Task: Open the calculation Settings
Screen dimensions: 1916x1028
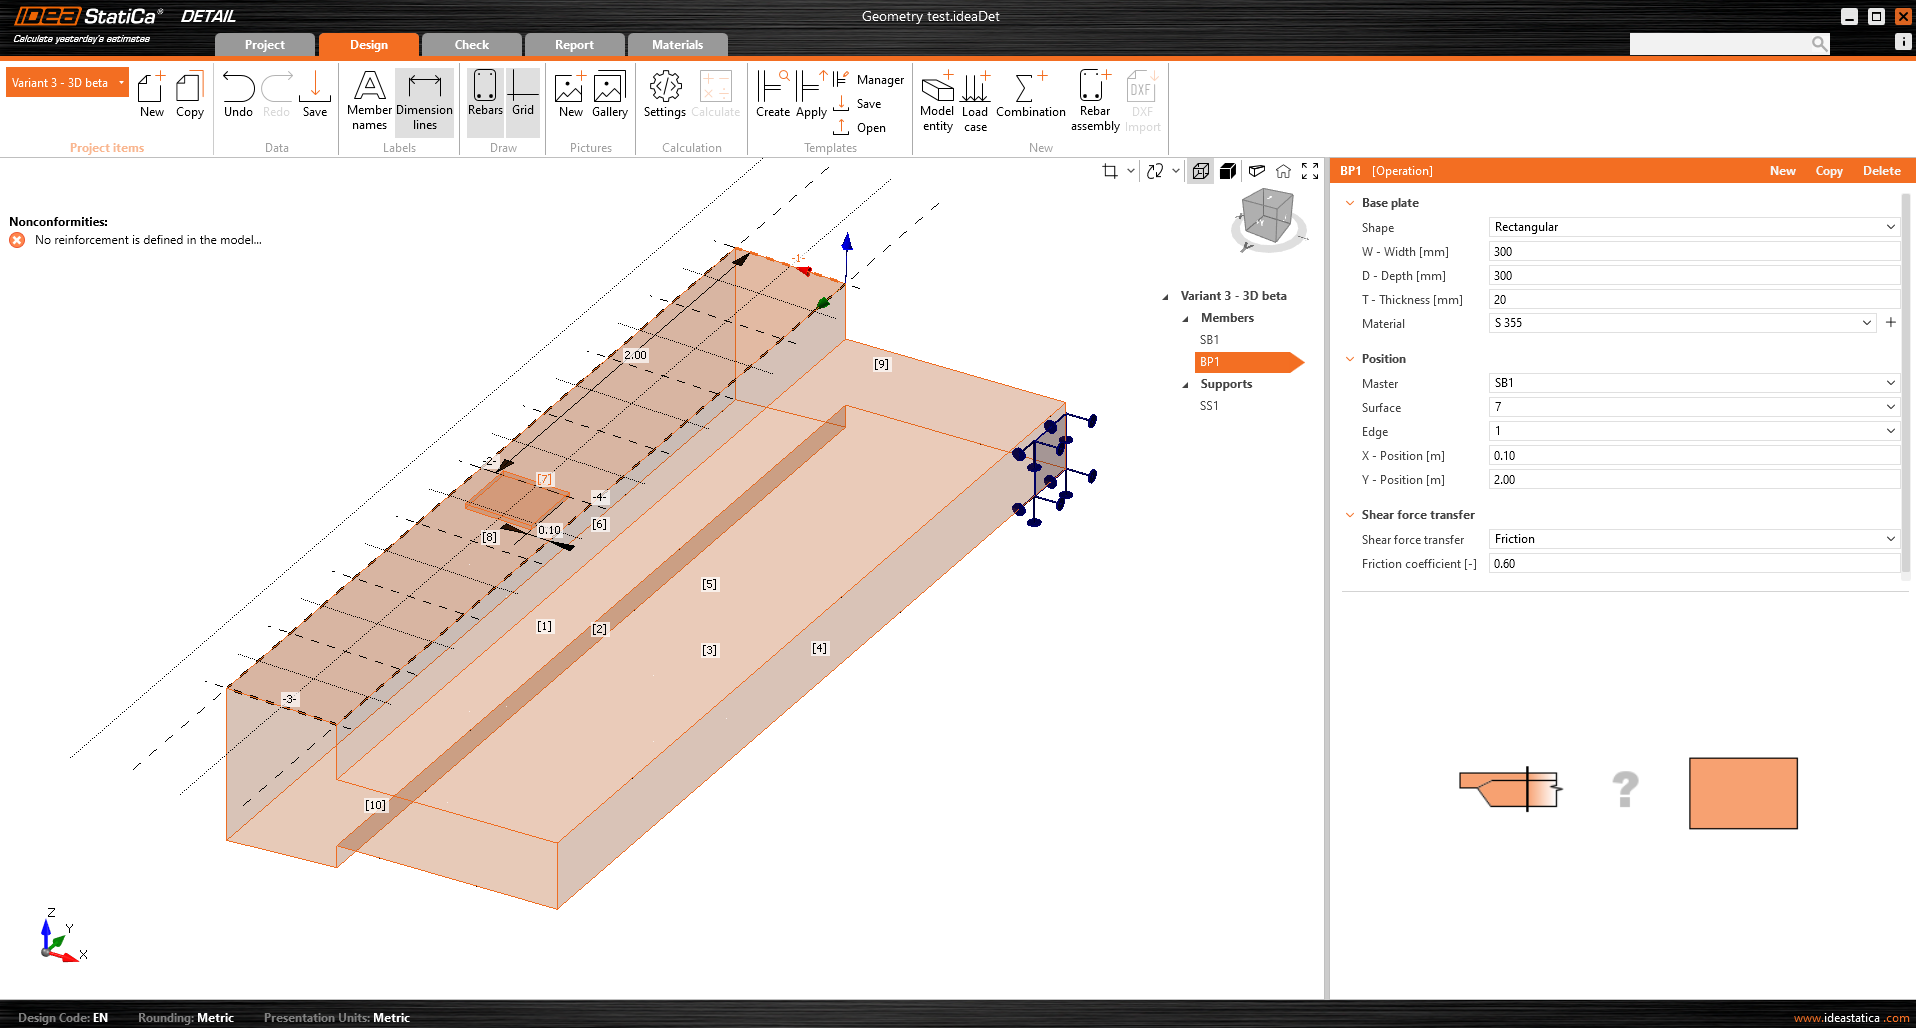Action: tap(663, 98)
